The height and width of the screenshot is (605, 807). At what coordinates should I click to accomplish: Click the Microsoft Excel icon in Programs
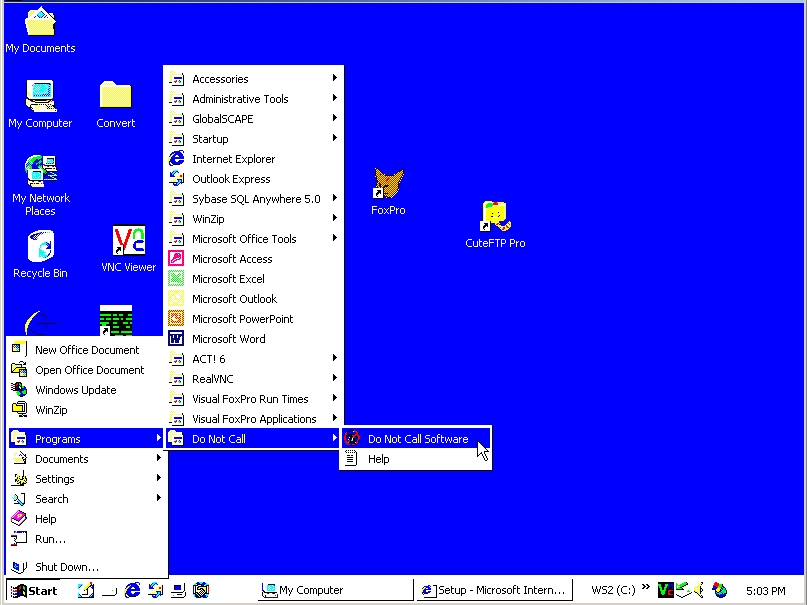pyautogui.click(x=176, y=278)
